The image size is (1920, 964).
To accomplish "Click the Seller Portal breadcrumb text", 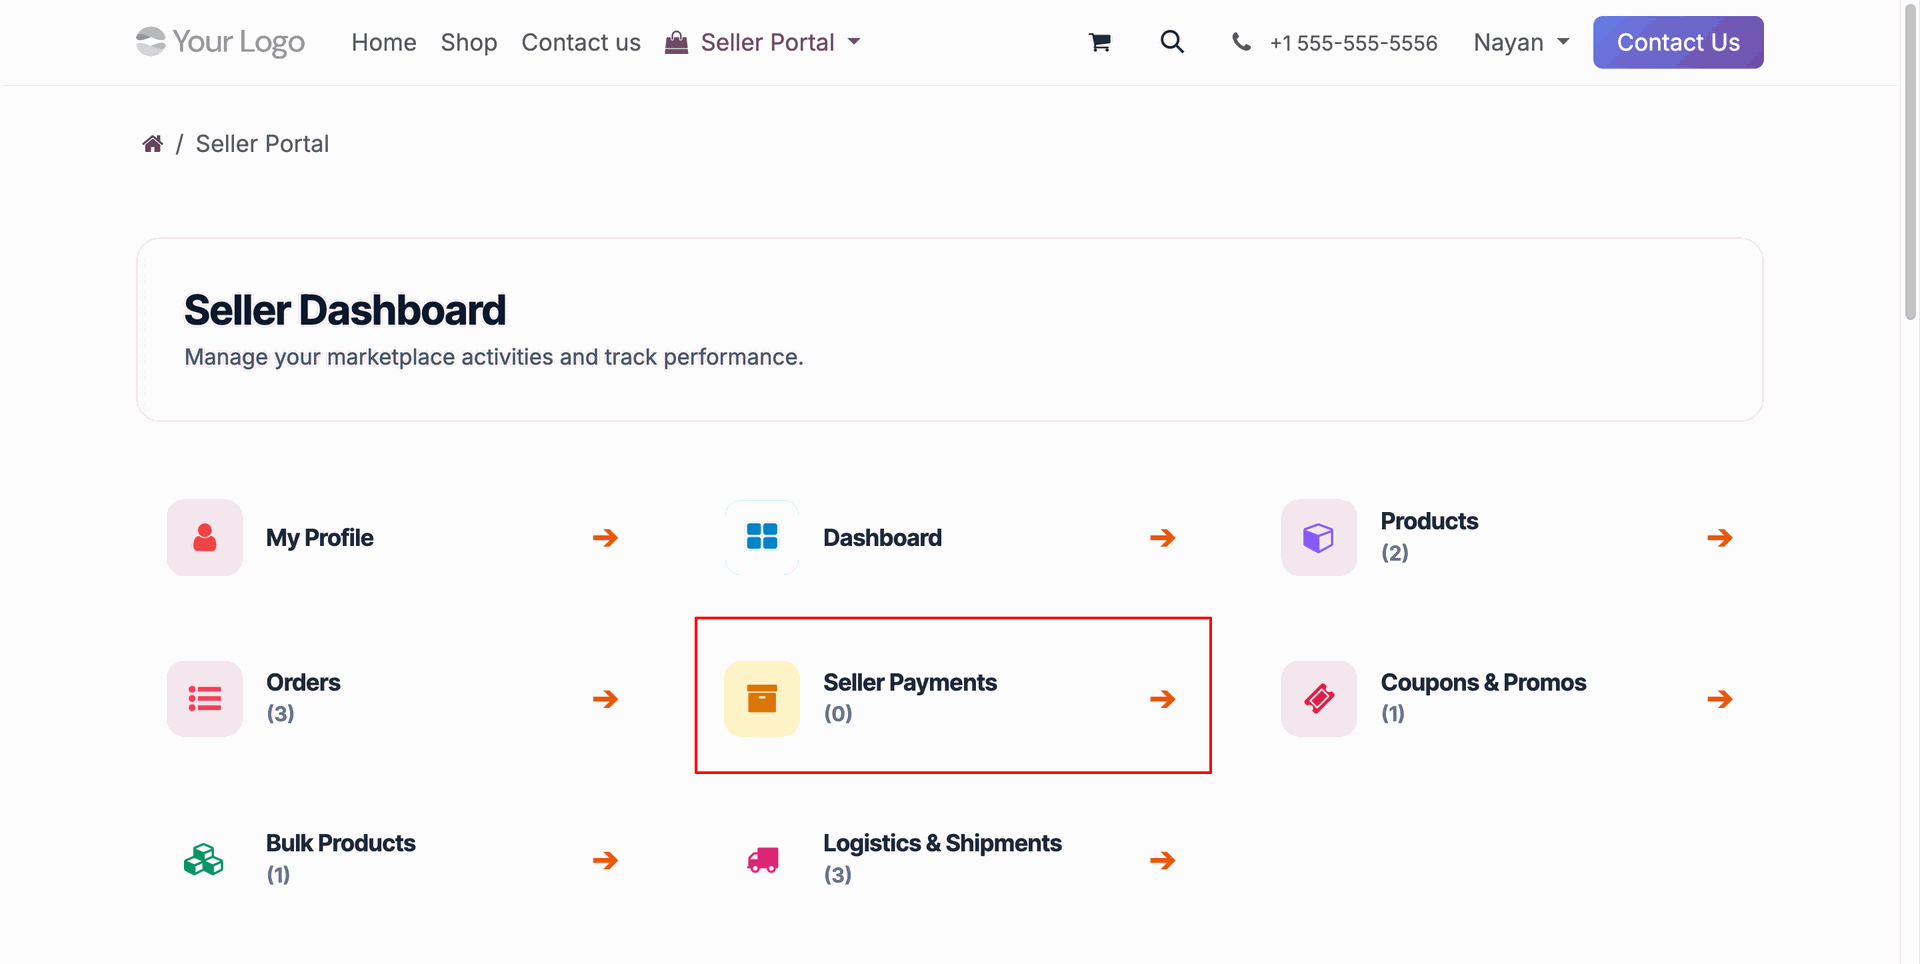I will (262, 144).
